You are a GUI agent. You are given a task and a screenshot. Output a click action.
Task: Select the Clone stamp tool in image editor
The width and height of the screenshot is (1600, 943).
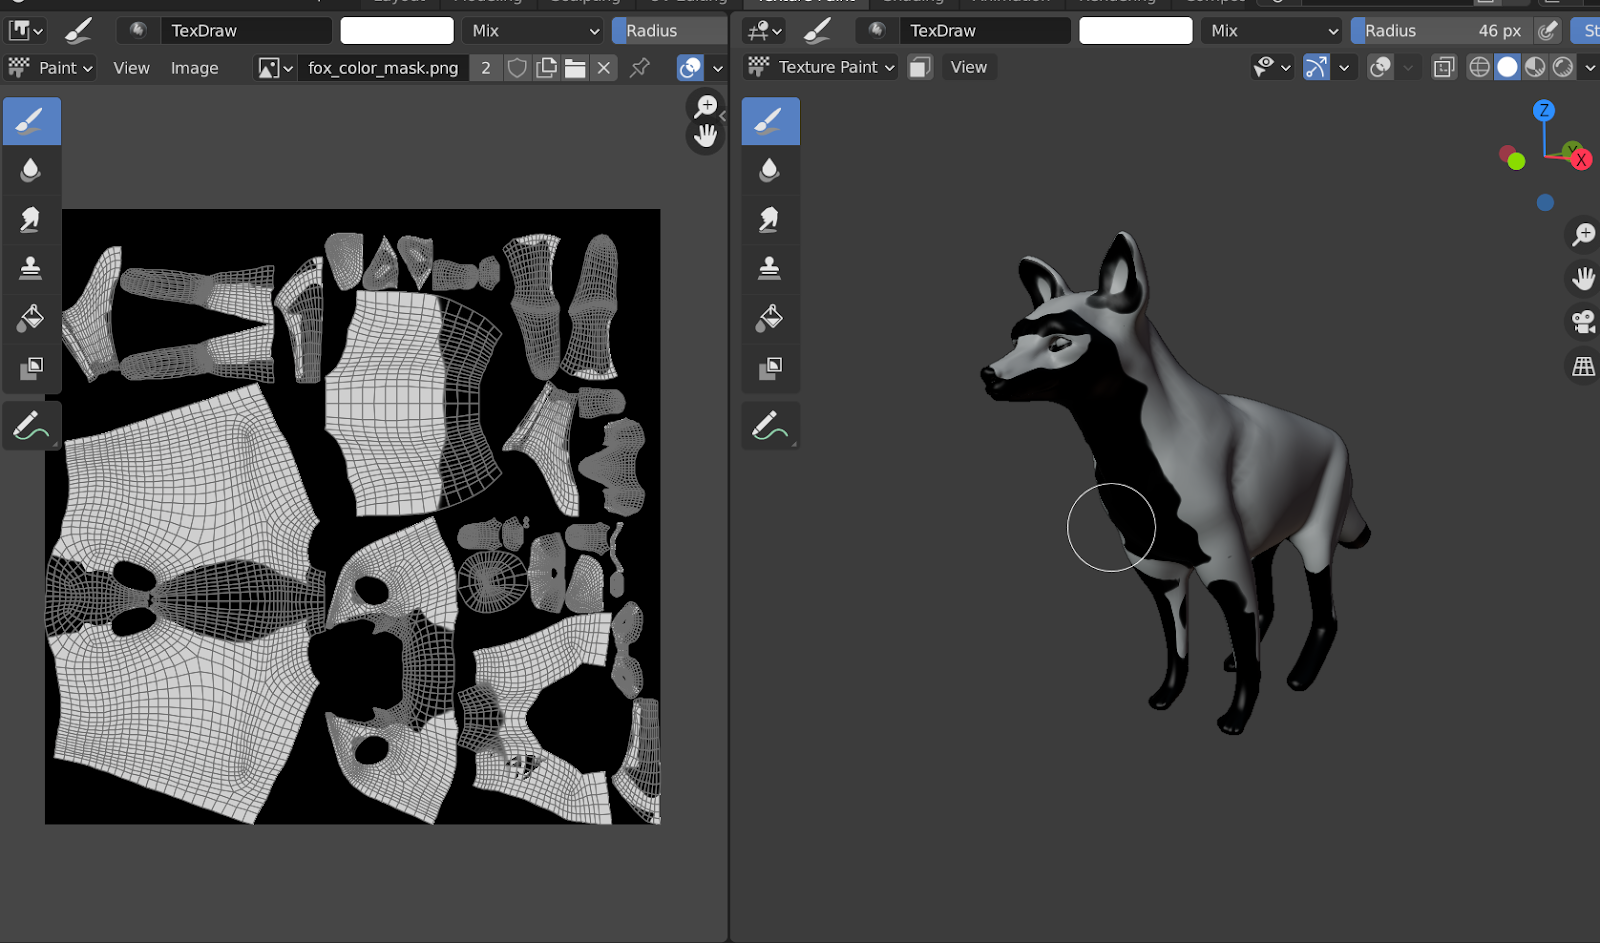point(31,268)
